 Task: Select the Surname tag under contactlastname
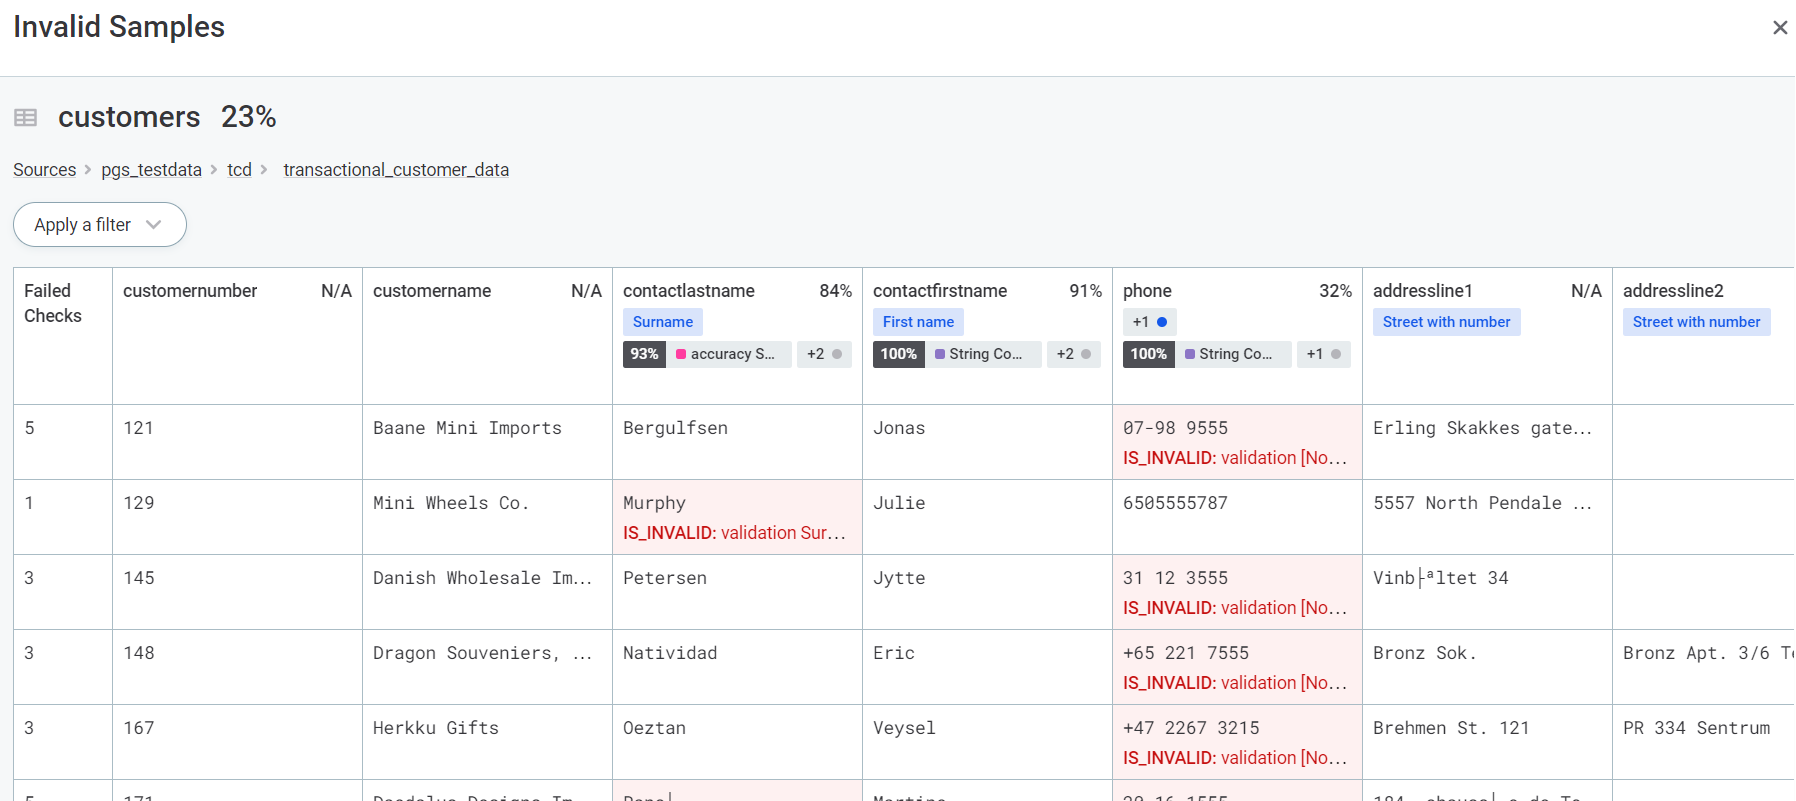click(662, 322)
